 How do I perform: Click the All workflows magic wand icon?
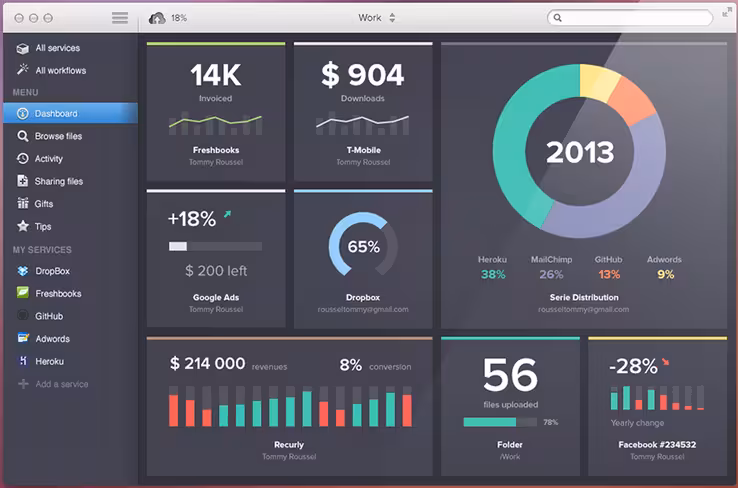click(x=22, y=70)
